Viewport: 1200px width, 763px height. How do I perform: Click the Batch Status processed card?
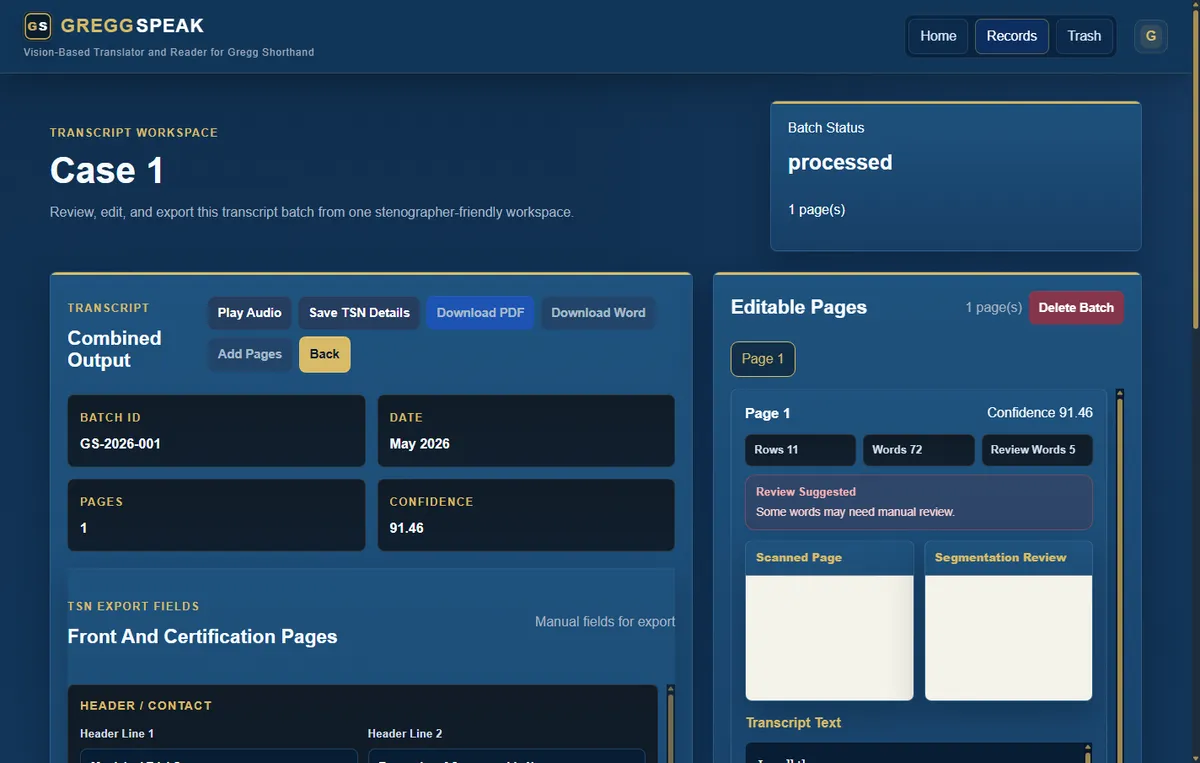pos(955,176)
